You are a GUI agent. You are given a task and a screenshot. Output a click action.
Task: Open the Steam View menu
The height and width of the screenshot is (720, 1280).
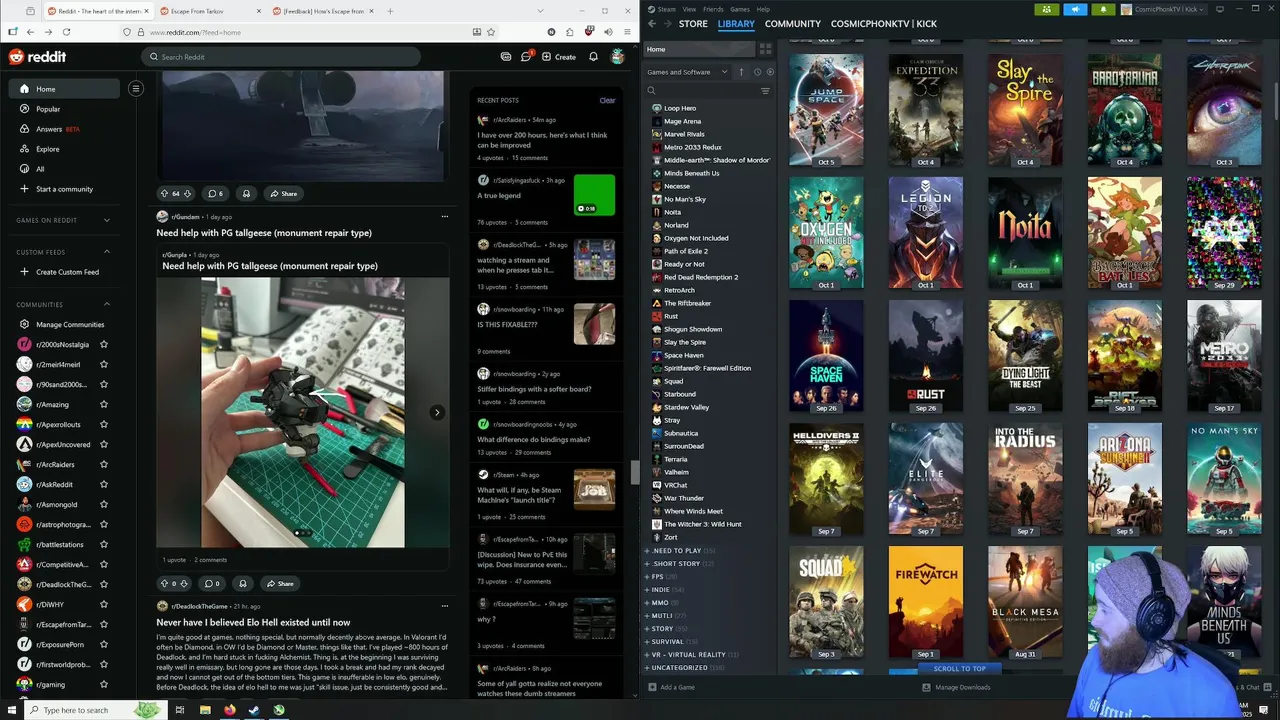tap(689, 9)
